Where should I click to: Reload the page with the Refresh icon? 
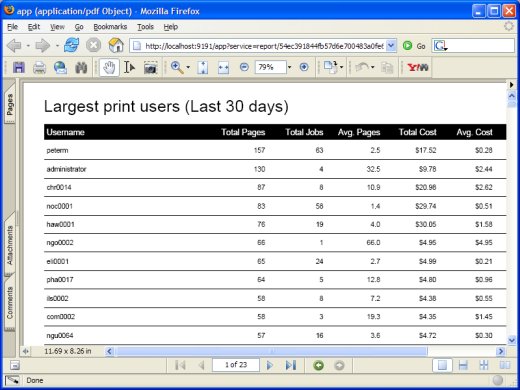pyautogui.click(x=71, y=45)
